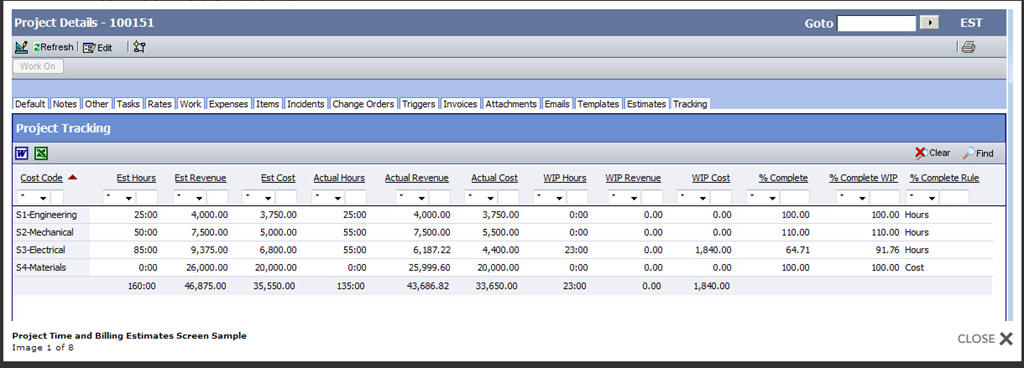This screenshot has height=368, width=1024.
Task: Sort by Est Hours column
Action: (136, 177)
